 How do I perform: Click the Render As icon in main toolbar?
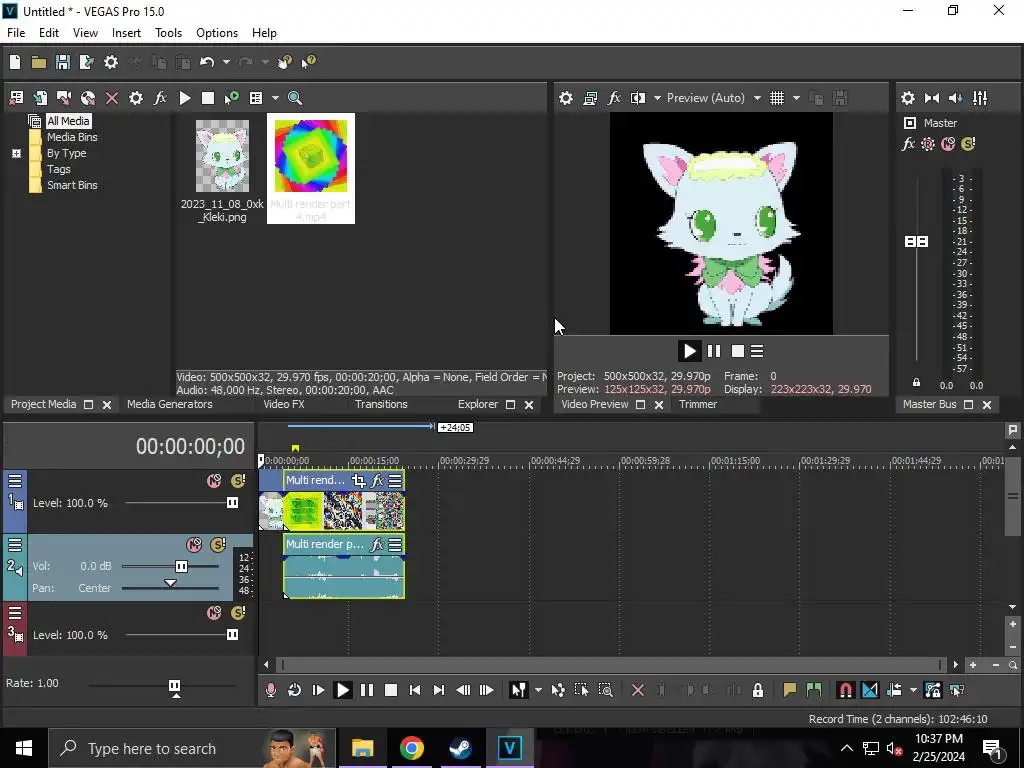(x=86, y=62)
